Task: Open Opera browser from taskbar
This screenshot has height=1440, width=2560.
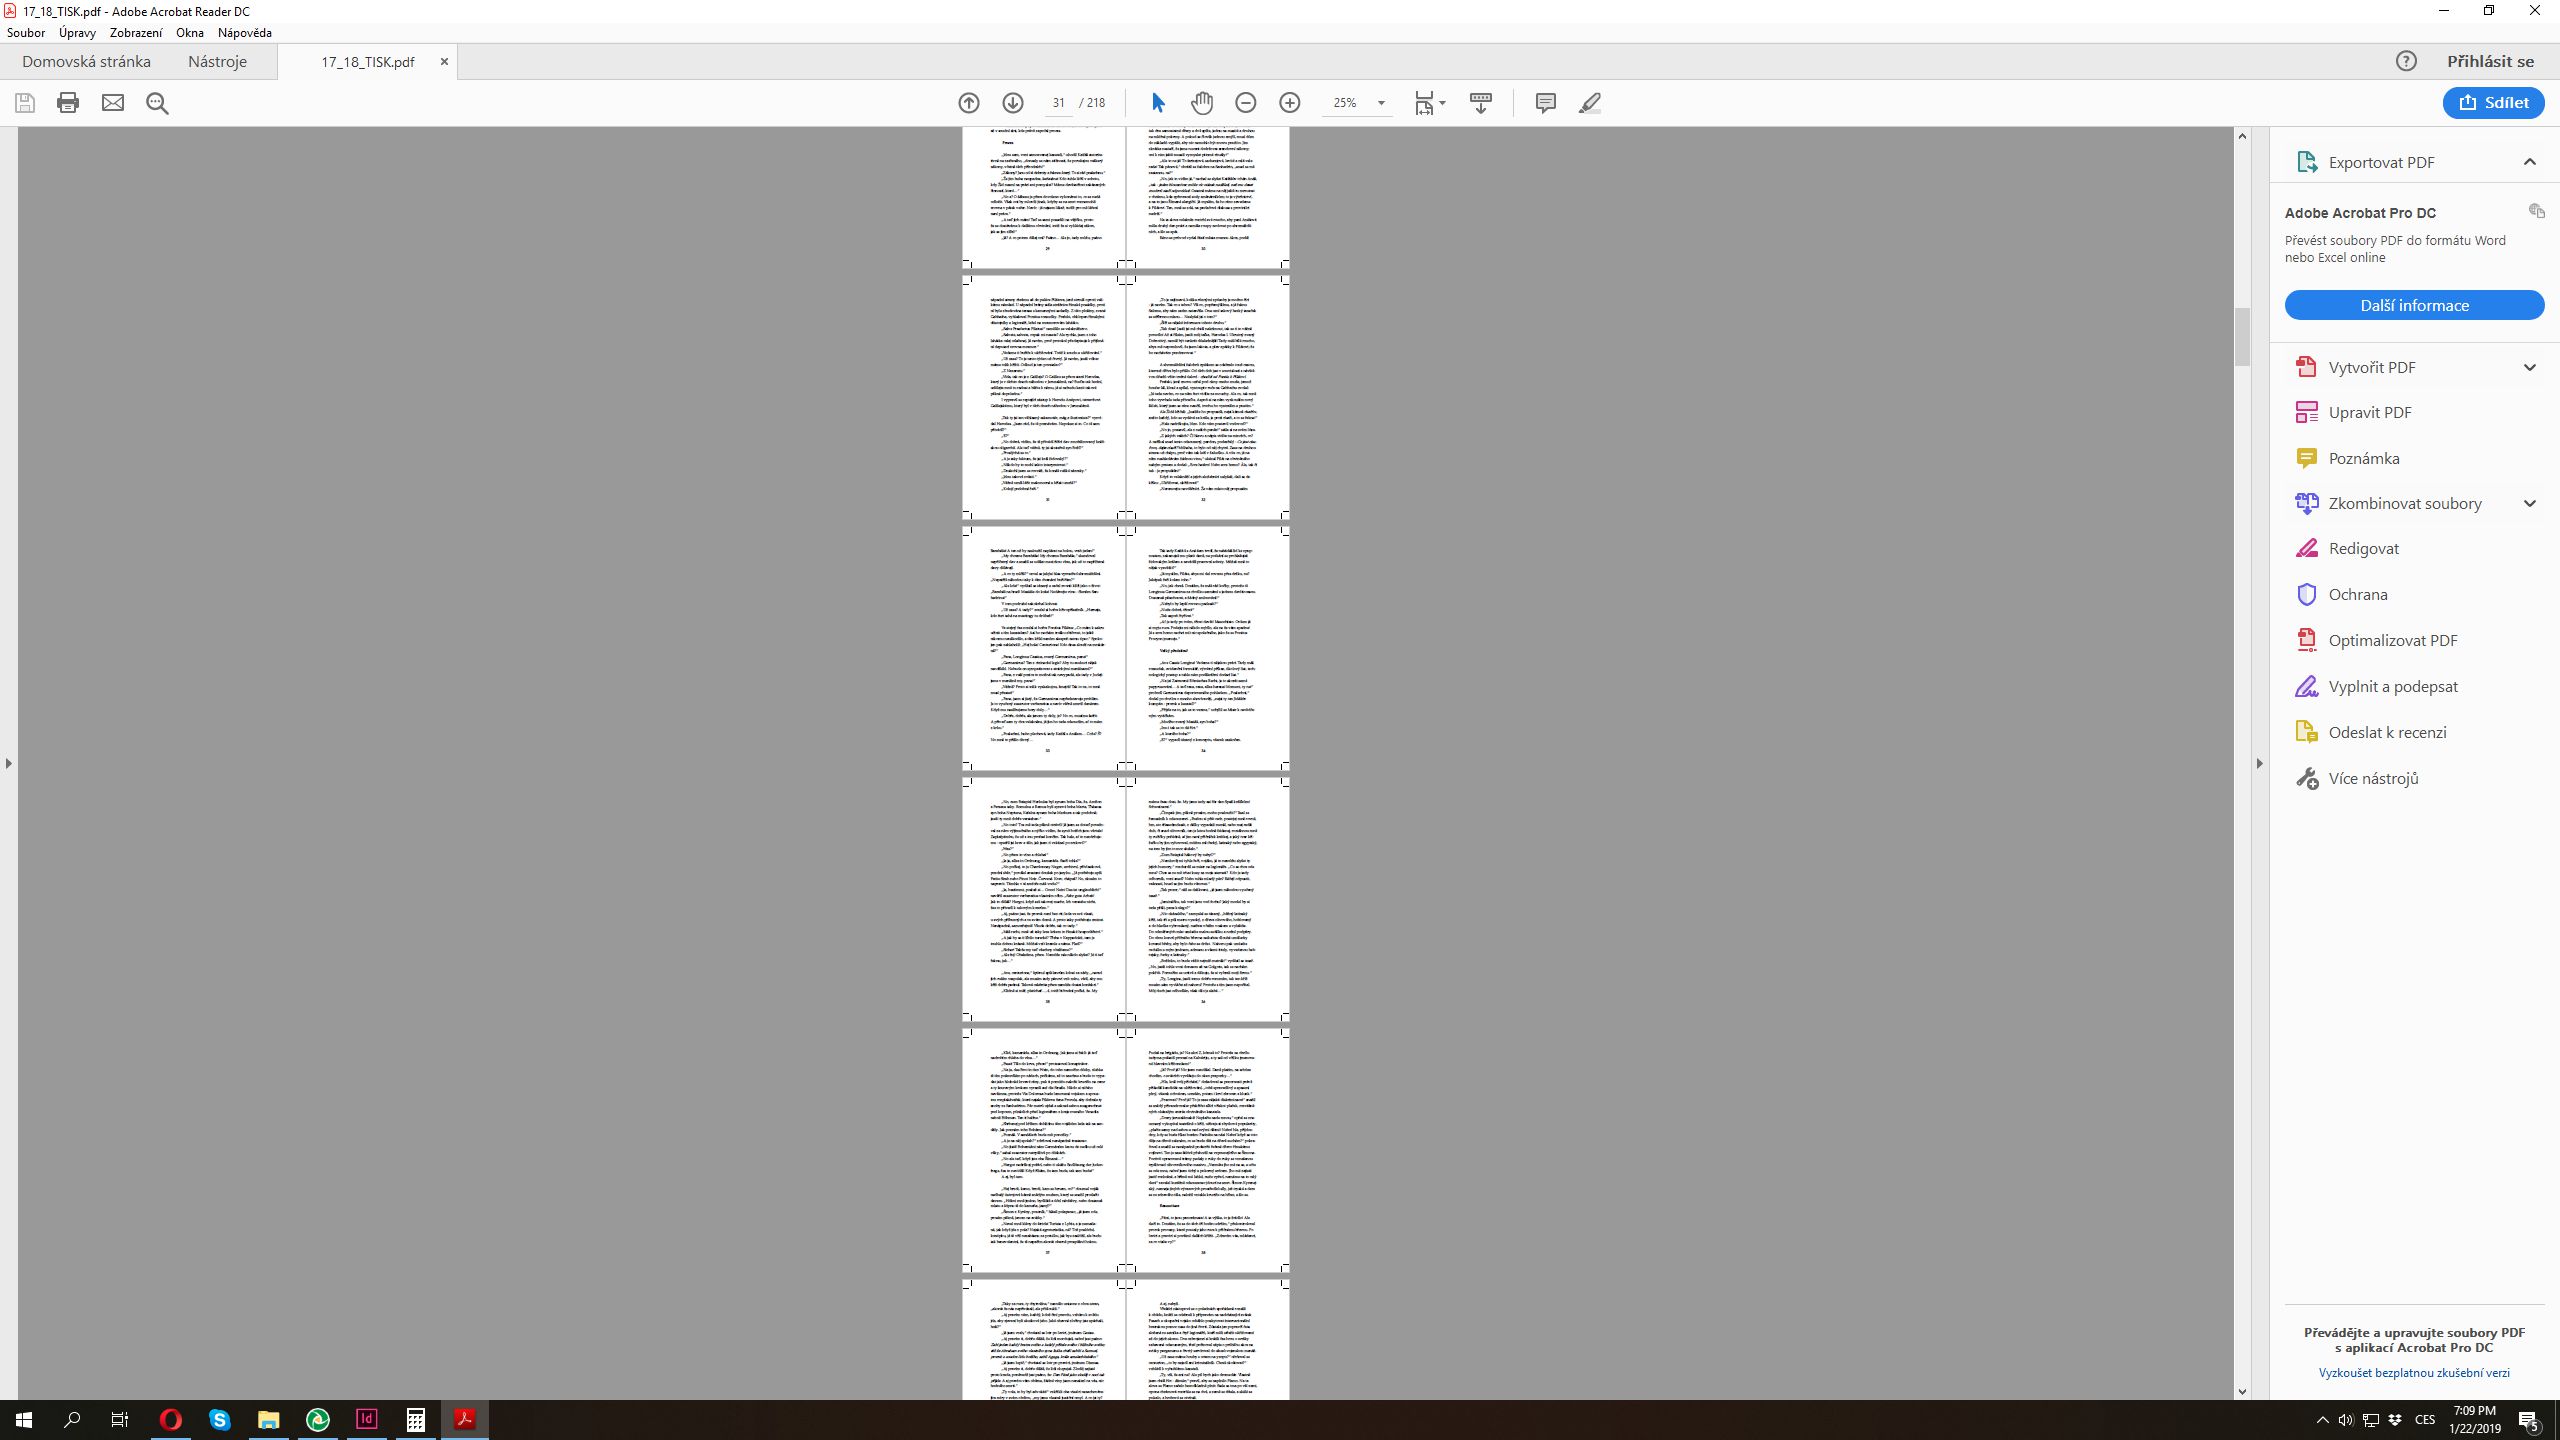Action: [171, 1419]
